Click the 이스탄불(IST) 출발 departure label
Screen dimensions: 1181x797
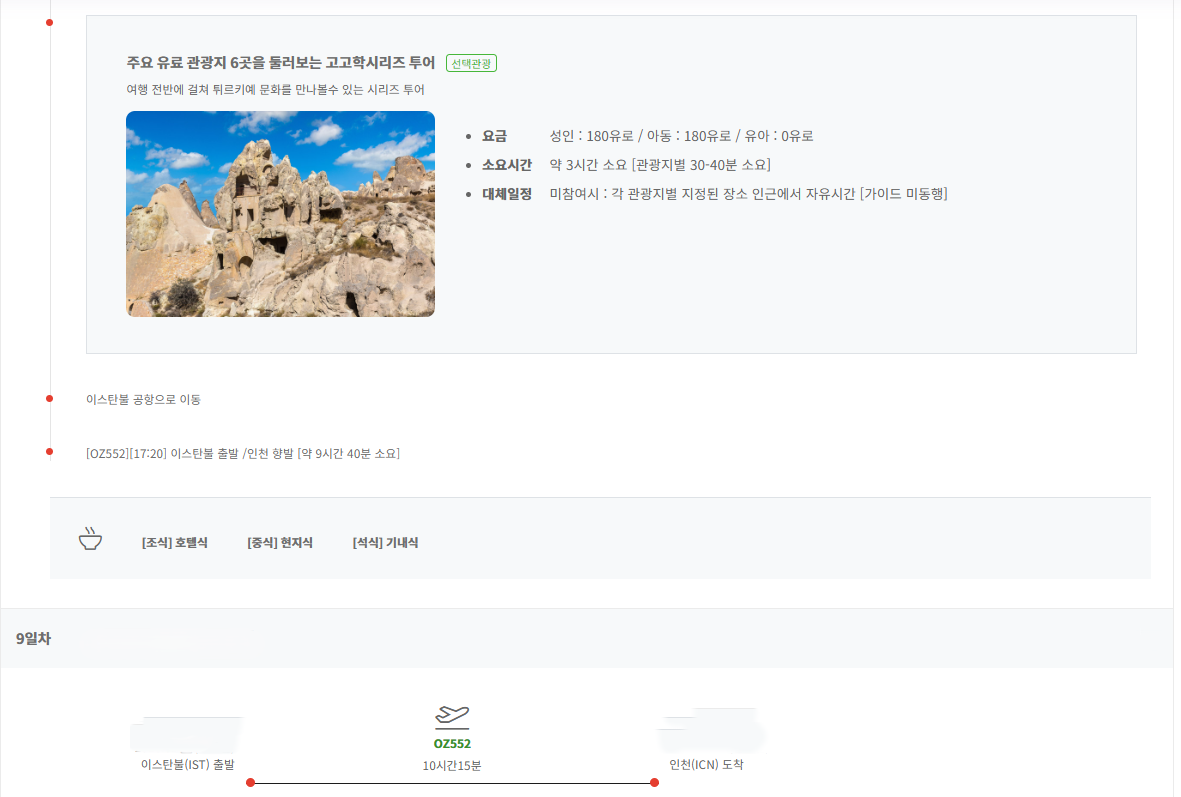[188, 765]
